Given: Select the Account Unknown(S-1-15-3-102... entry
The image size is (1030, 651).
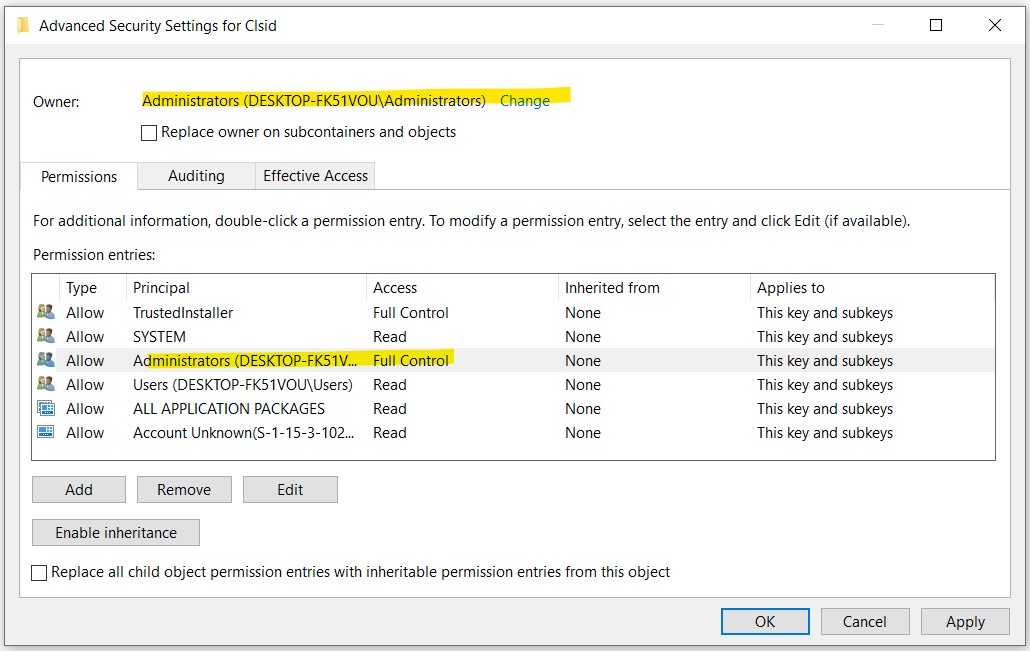Looking at the screenshot, I should click(x=244, y=433).
